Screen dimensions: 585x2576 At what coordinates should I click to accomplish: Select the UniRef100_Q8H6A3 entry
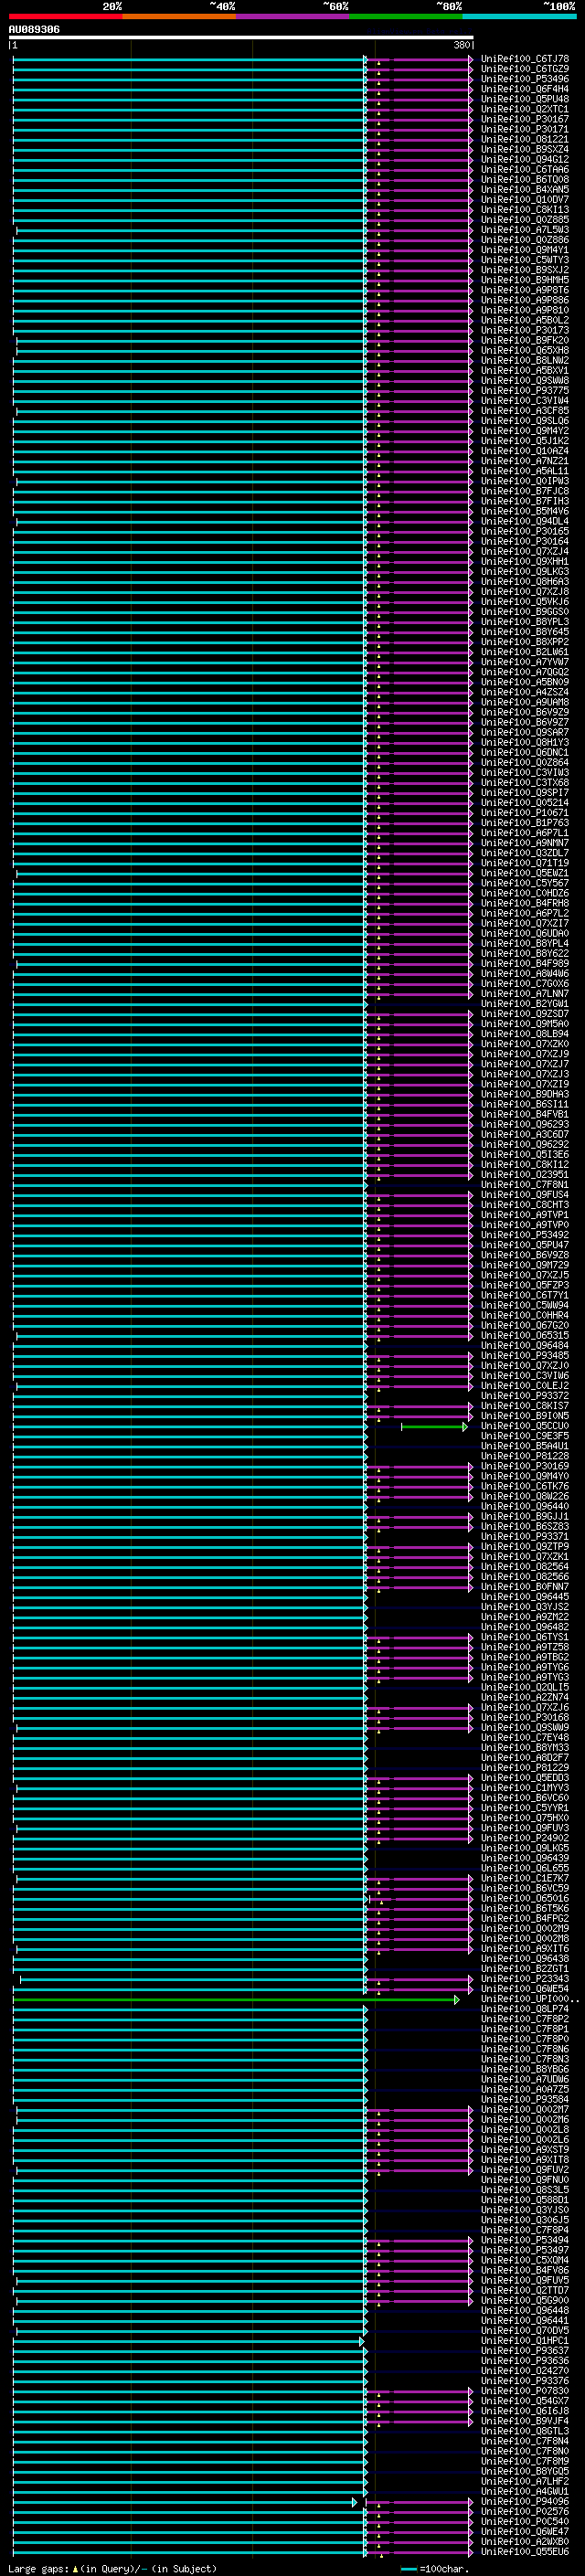pos(525,582)
